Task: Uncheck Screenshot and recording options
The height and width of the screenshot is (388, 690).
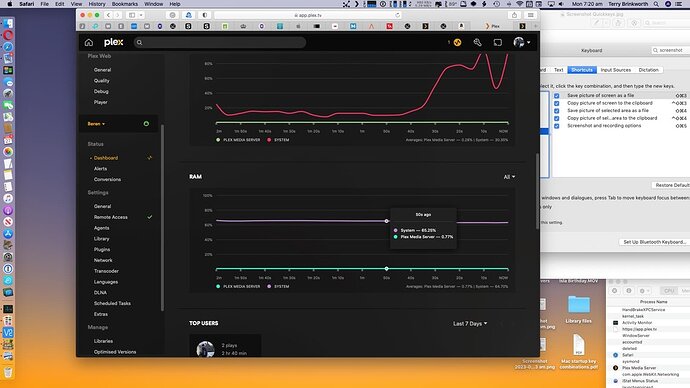Action: [x=557, y=126]
